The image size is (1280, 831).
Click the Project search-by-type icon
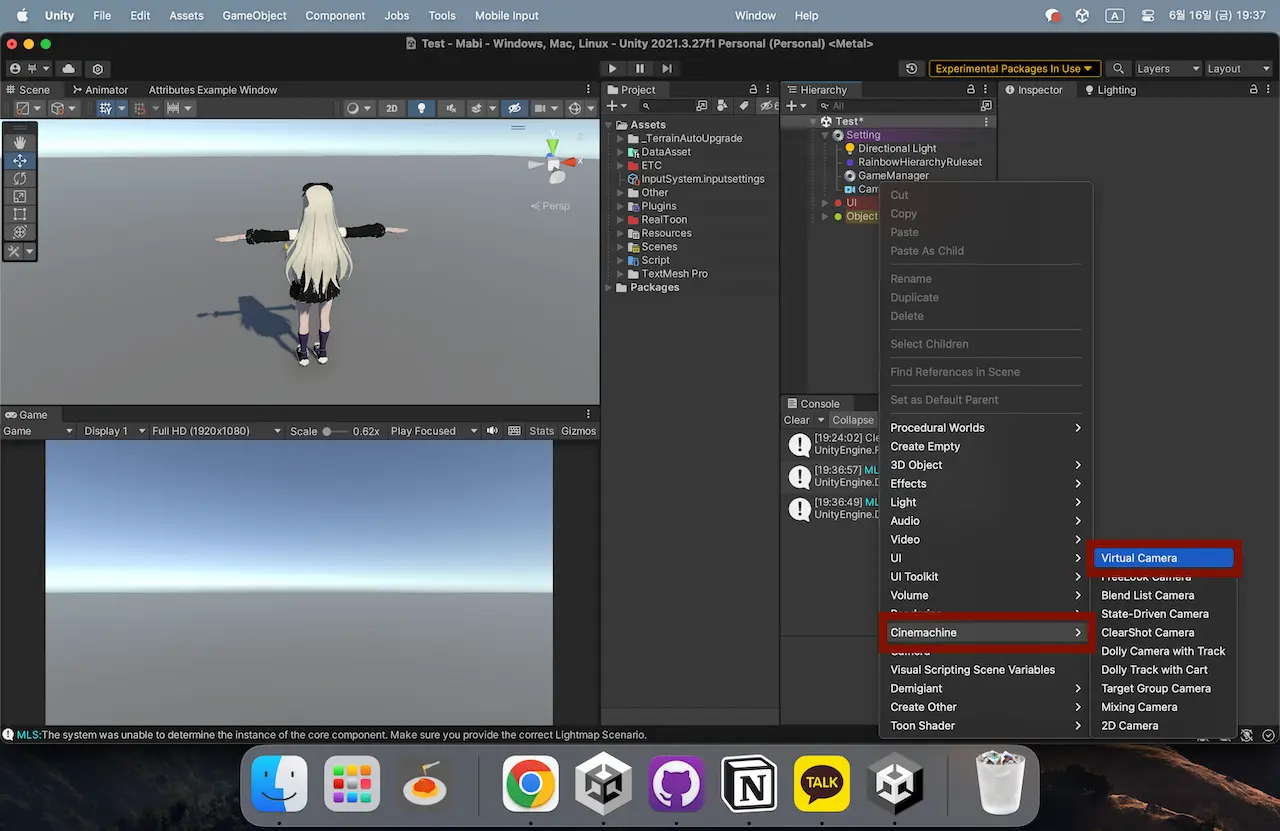[721, 106]
